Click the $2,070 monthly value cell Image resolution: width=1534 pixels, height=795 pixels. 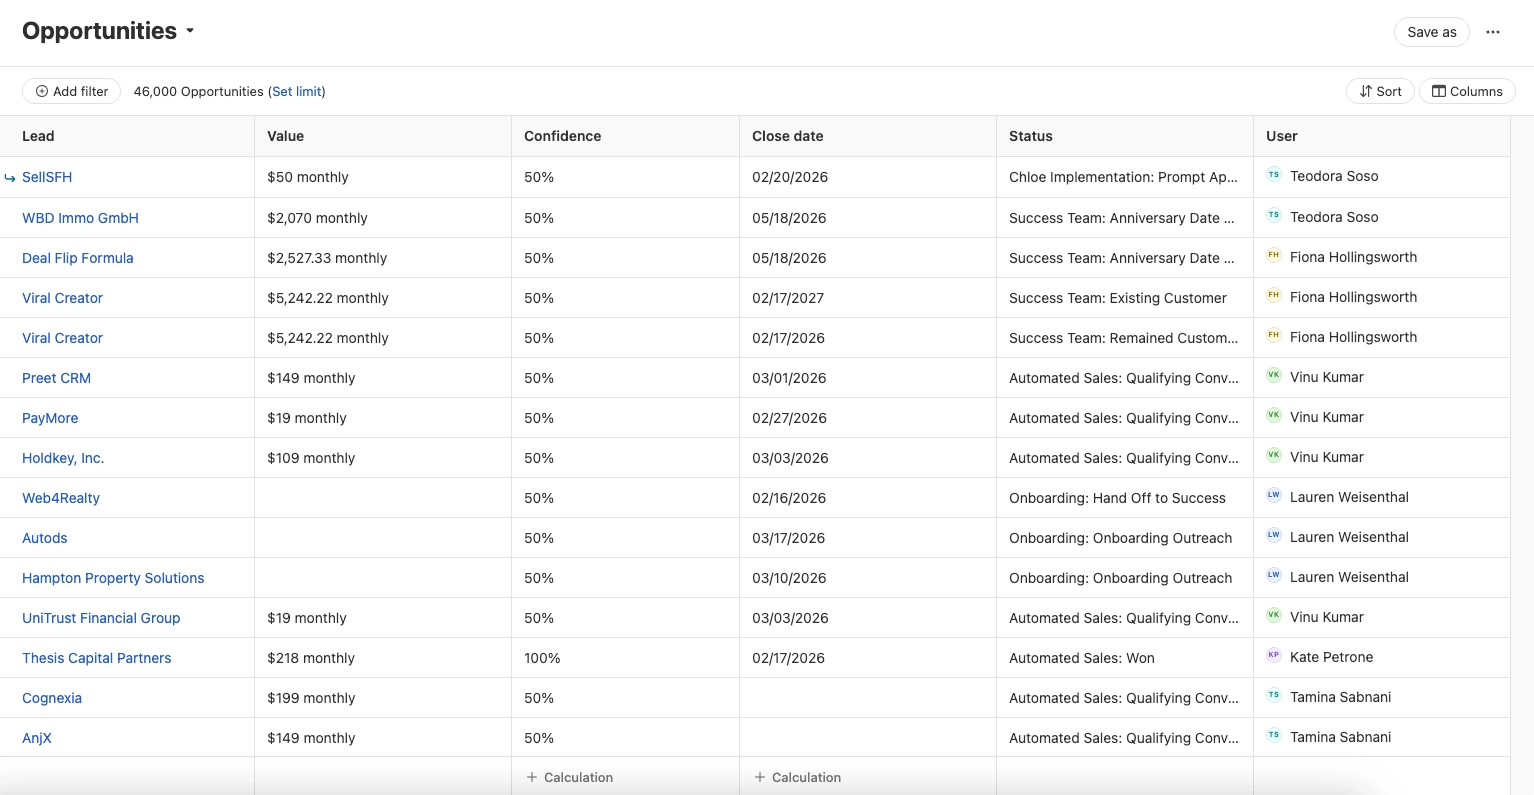tap(383, 218)
